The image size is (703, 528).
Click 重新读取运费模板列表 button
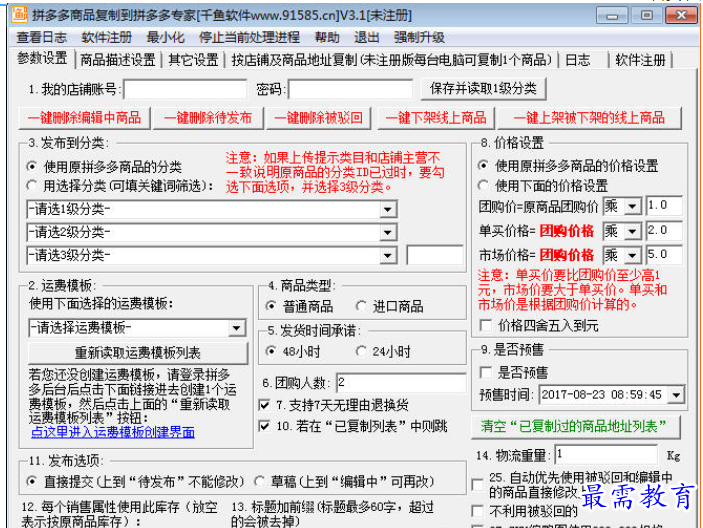138,353
